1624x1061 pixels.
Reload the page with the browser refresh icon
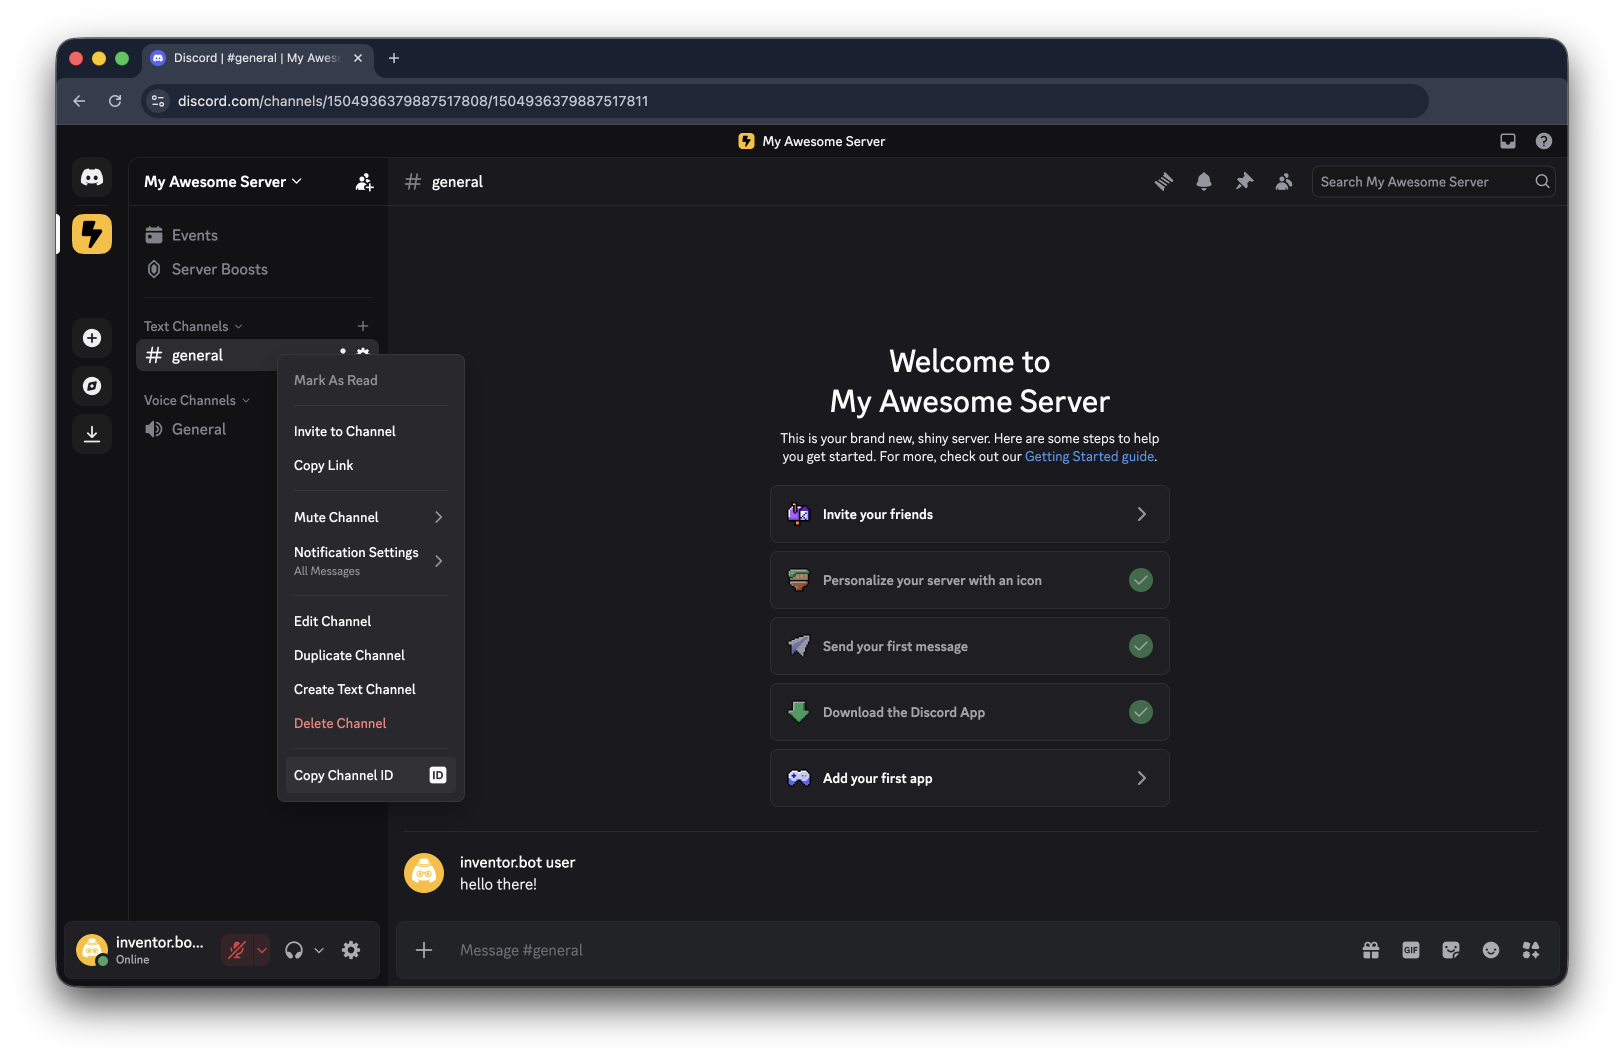click(115, 101)
